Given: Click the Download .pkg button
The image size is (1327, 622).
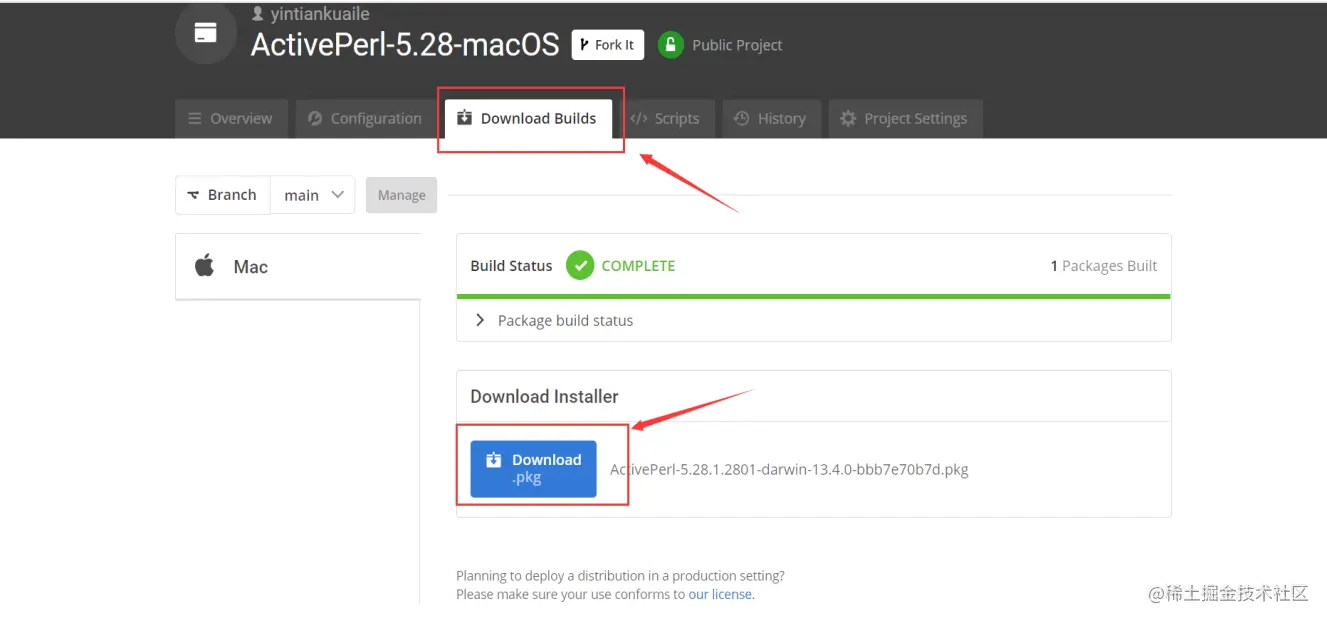Looking at the screenshot, I should pos(534,469).
